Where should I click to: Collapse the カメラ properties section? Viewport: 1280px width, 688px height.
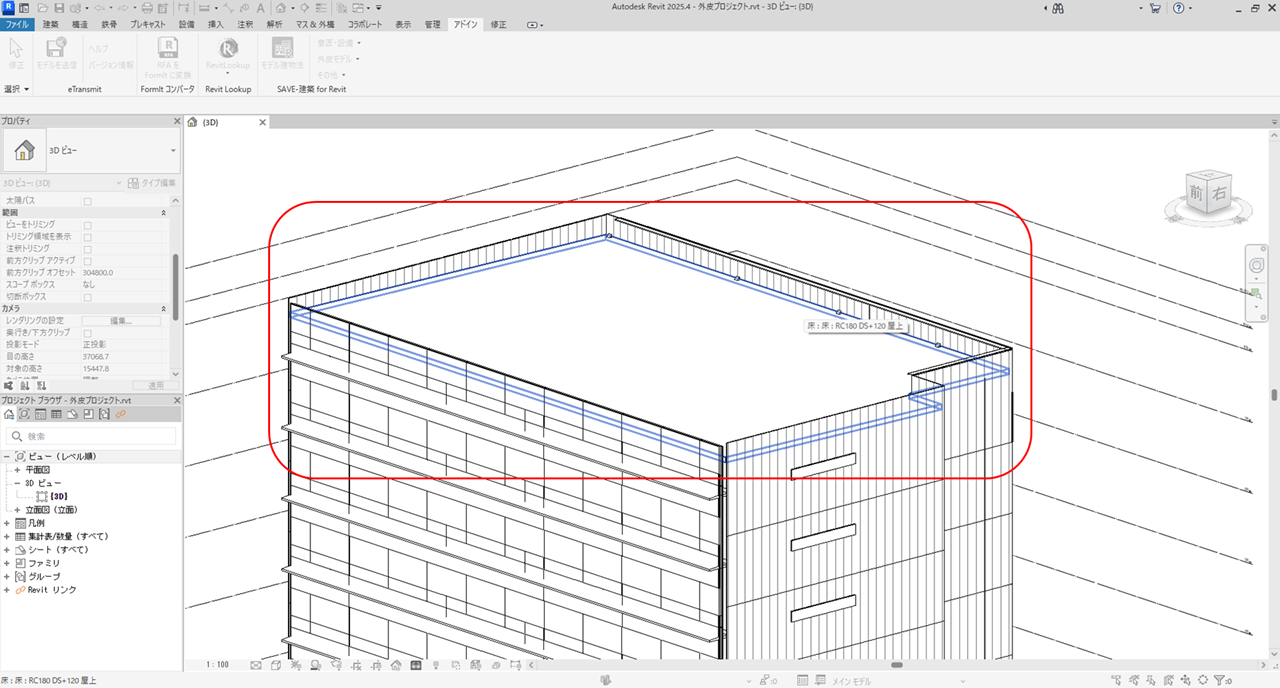coord(164,309)
